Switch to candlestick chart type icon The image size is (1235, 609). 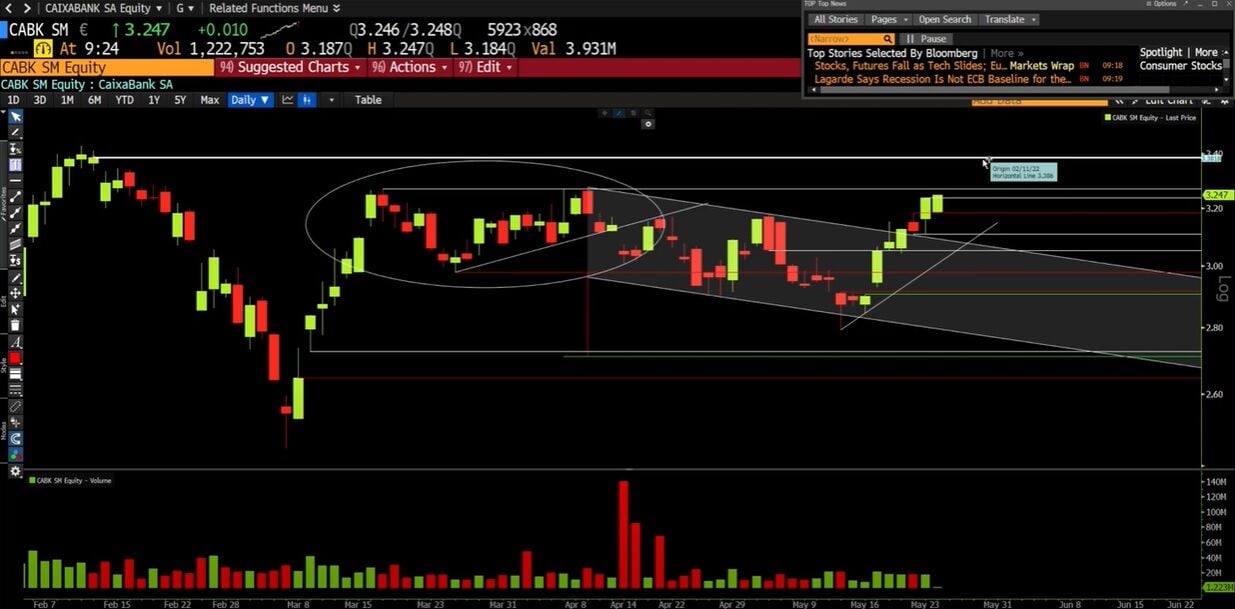point(306,100)
